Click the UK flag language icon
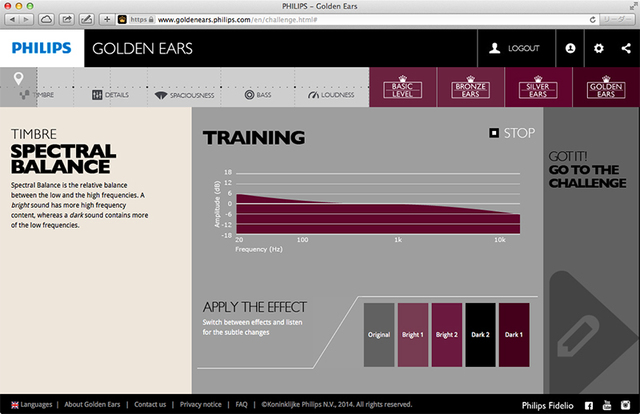Viewport: 640px width, 414px height. point(15,405)
